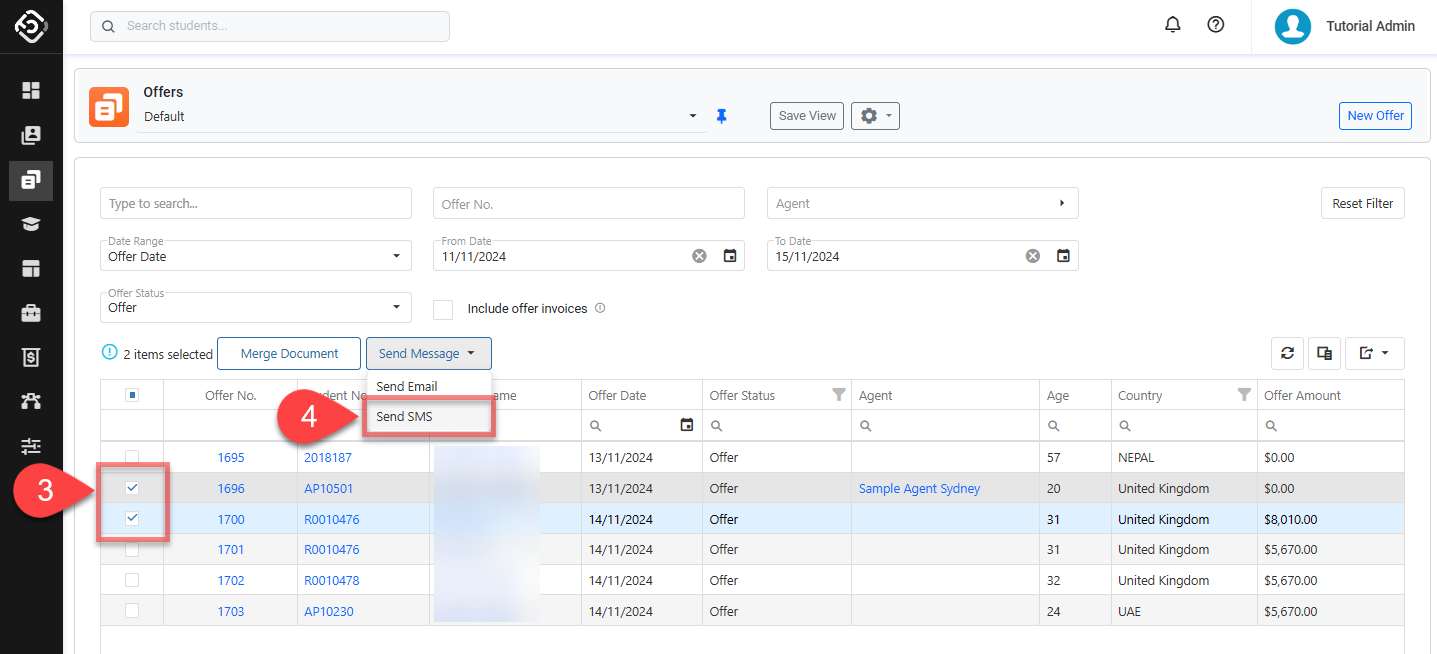
Task: Open the column chooser icon
Action: click(1324, 353)
